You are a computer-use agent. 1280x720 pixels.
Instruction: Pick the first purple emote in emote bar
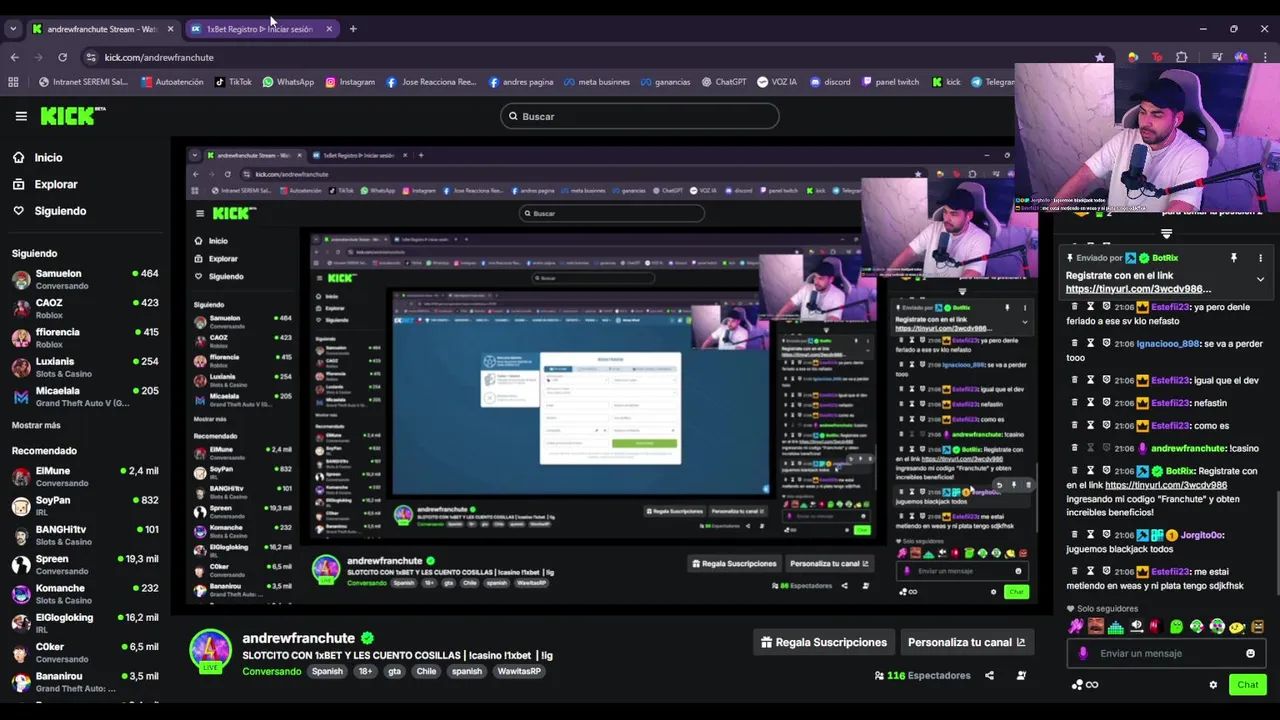click(x=1076, y=627)
